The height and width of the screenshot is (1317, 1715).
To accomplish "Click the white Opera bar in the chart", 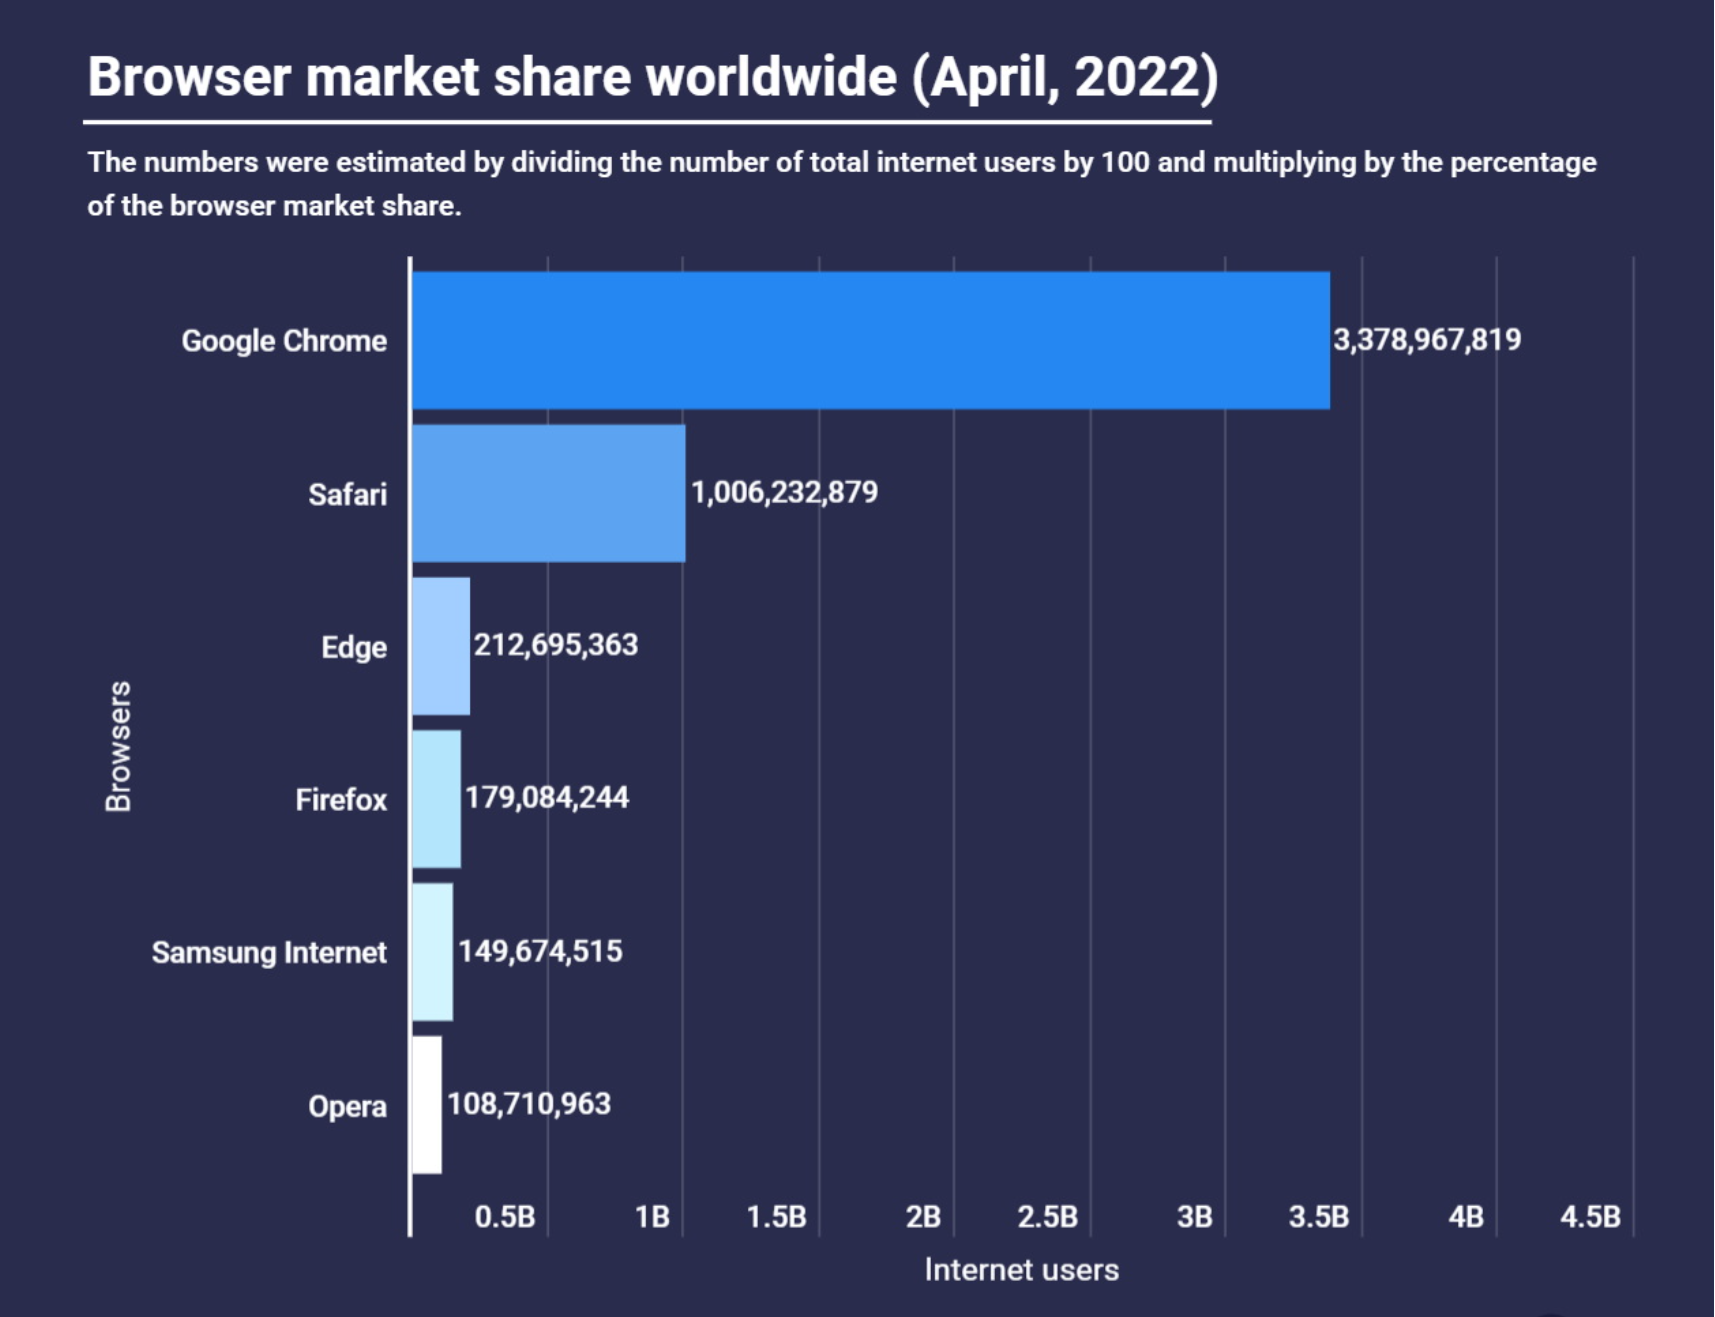I will point(427,1105).
